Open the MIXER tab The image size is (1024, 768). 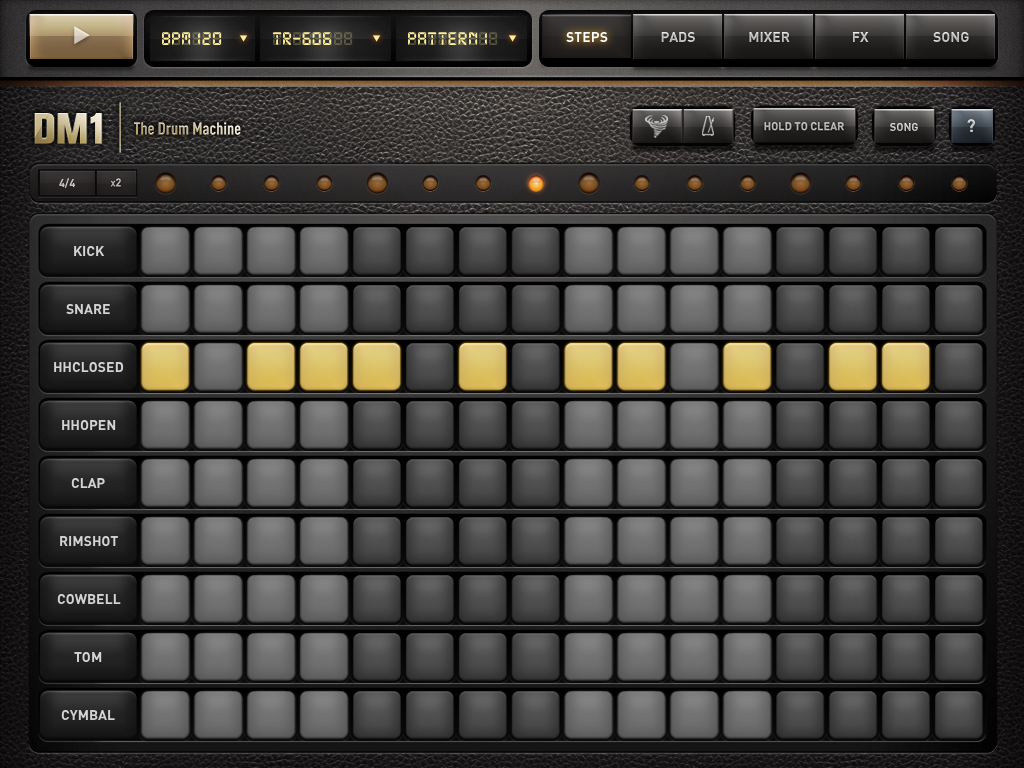tap(769, 37)
